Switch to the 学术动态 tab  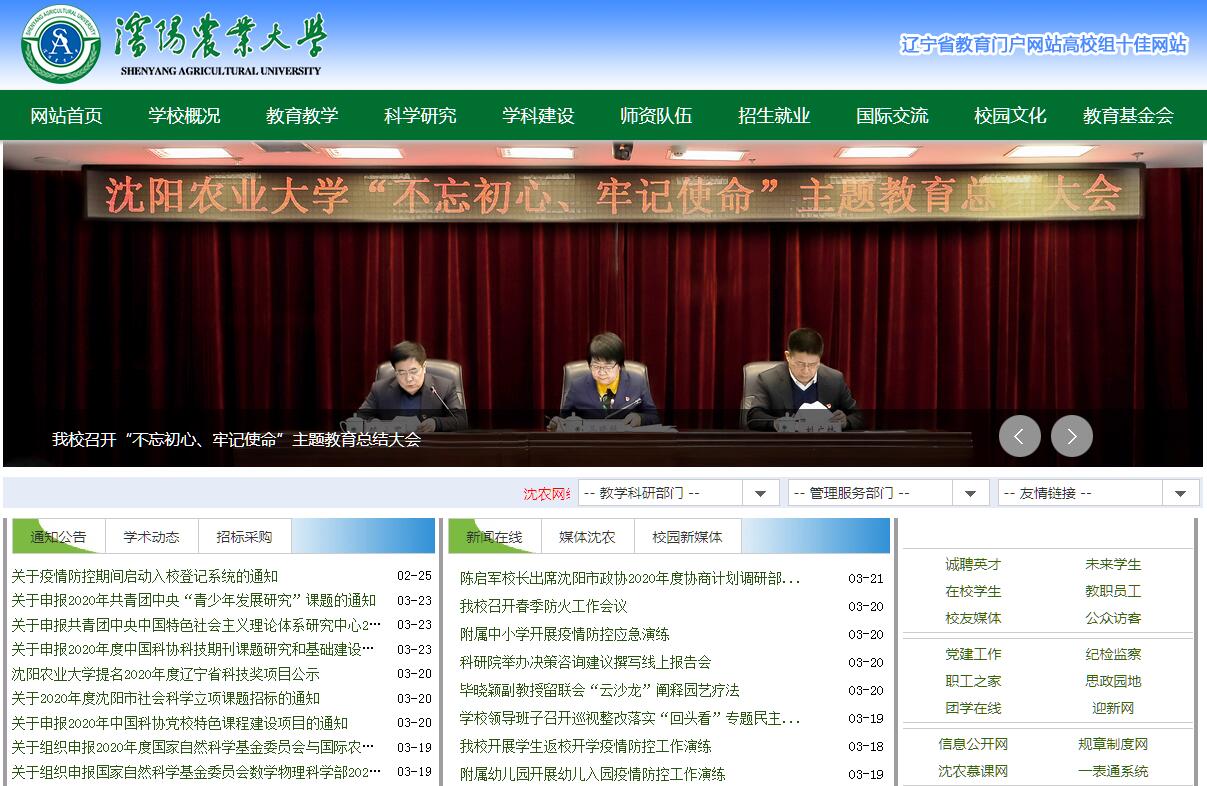pyautogui.click(x=152, y=537)
